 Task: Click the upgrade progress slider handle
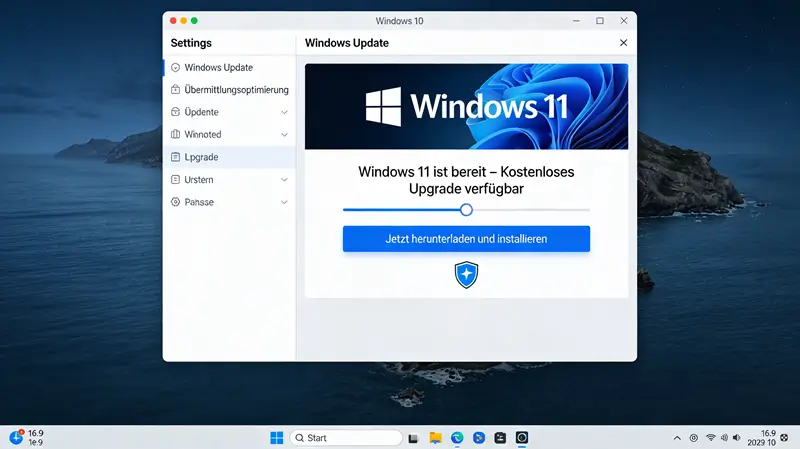pyautogui.click(x=466, y=210)
